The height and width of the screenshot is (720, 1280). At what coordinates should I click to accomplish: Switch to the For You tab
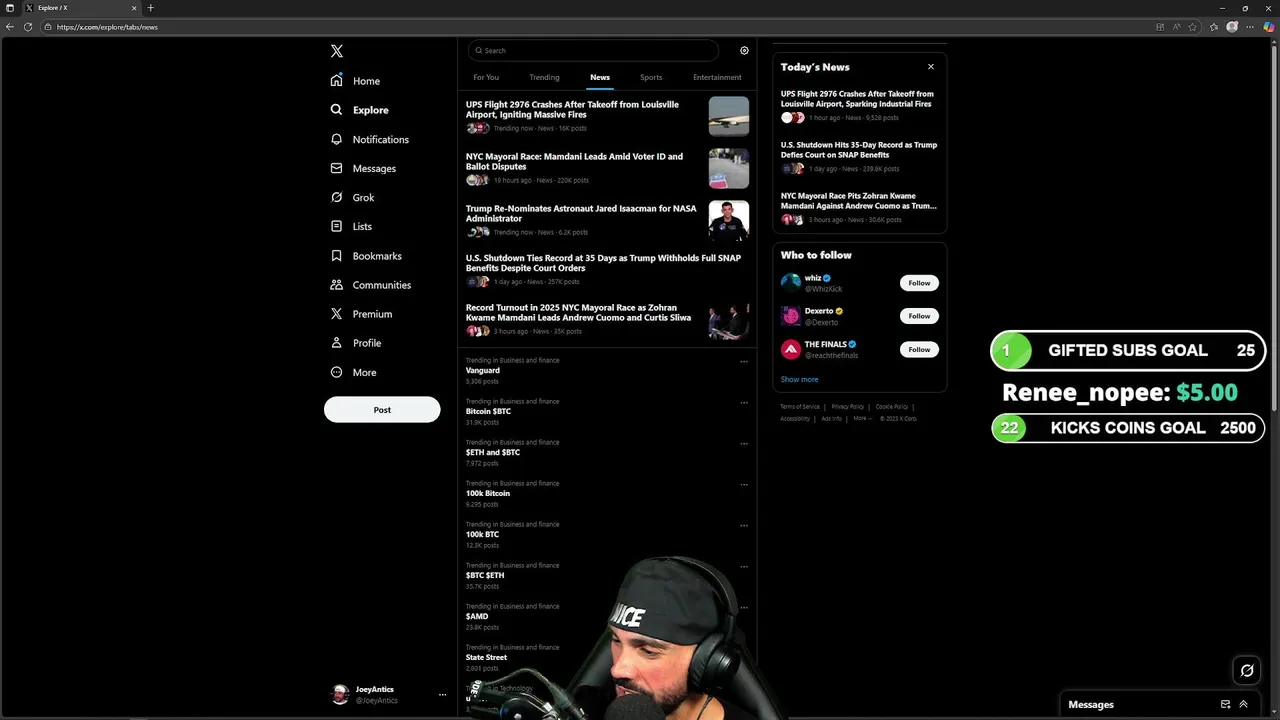tap(486, 77)
